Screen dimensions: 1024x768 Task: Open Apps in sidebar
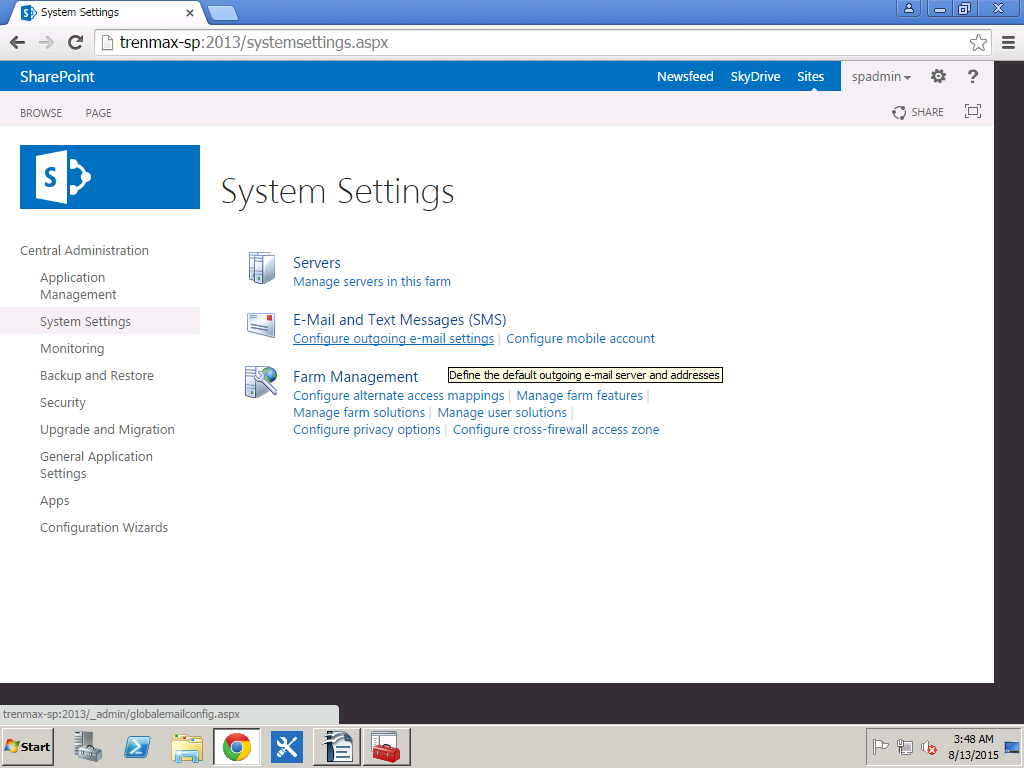(54, 500)
